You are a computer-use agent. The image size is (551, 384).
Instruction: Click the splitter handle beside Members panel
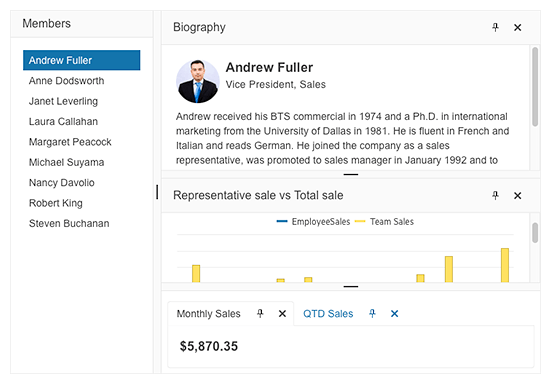click(157, 192)
